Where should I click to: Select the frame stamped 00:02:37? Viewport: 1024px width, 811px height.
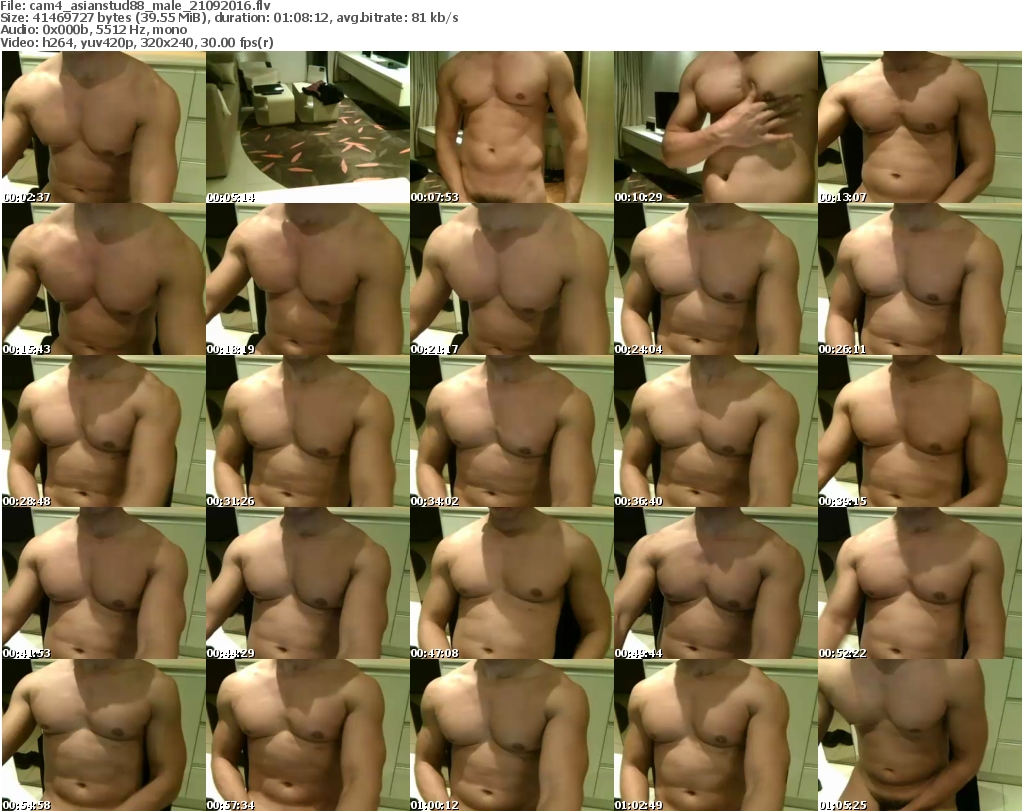point(104,127)
